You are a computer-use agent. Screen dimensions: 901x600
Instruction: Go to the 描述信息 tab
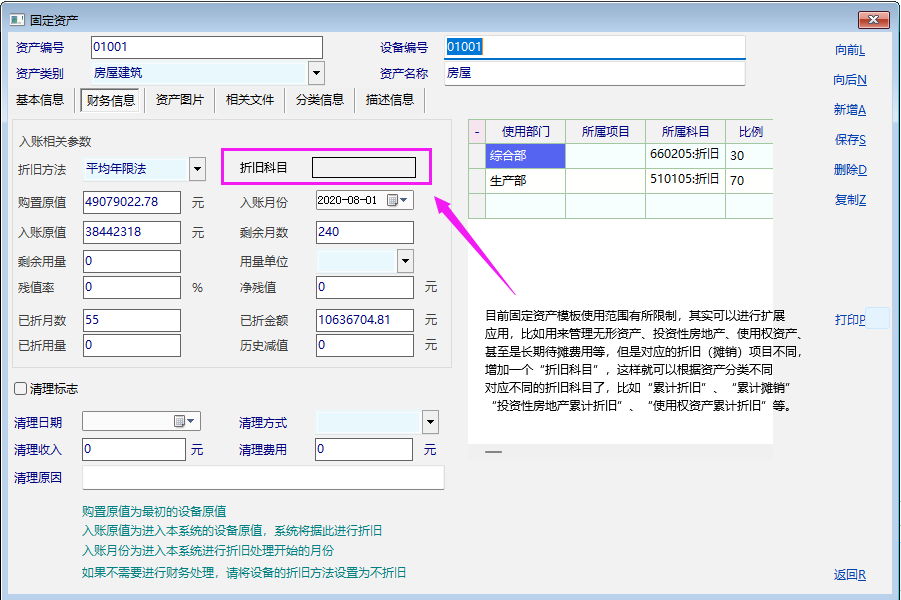coord(390,100)
